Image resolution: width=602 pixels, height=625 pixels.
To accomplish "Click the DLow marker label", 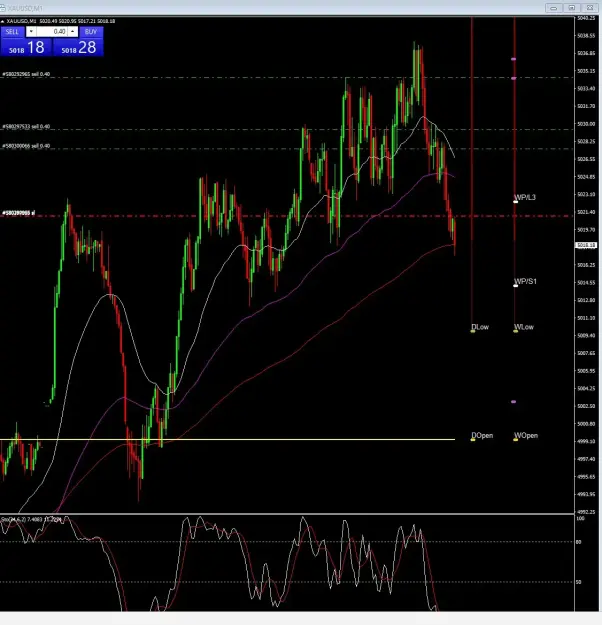I will pyautogui.click(x=480, y=327).
